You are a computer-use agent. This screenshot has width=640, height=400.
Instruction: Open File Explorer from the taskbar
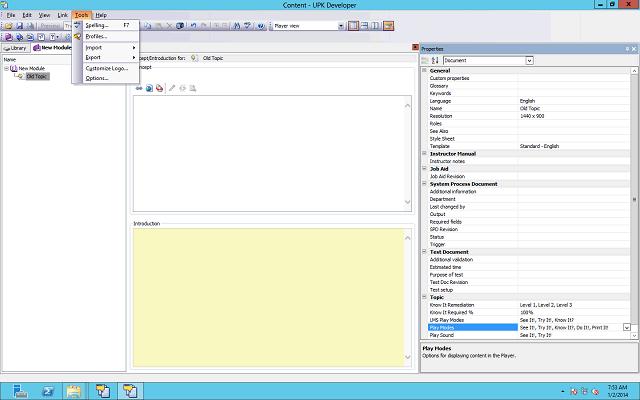coord(75,389)
